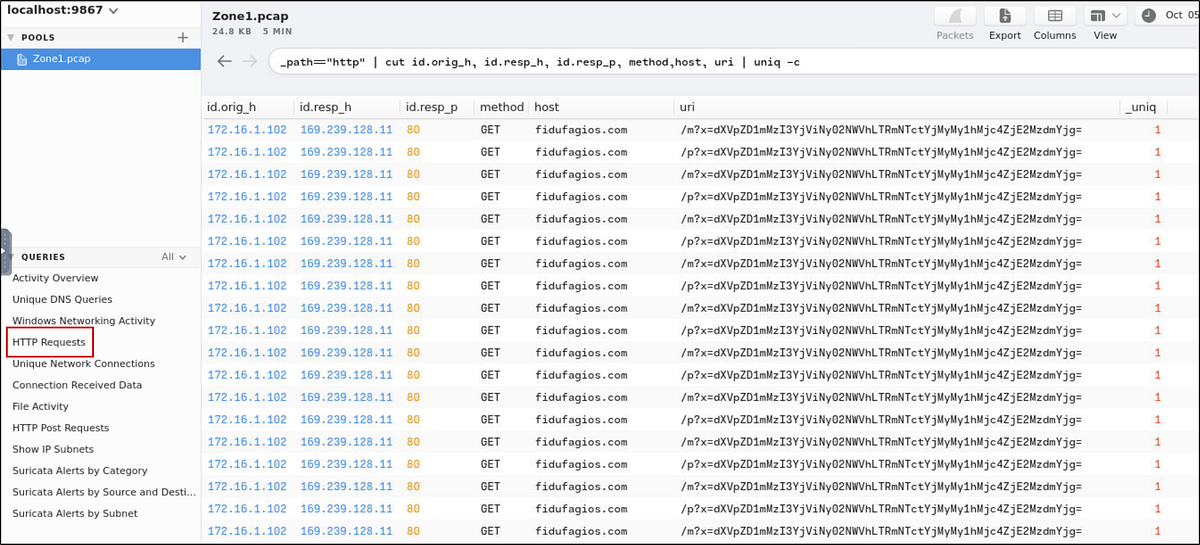Click the first 172.16.1.102 origin IP
This screenshot has height=545, width=1200.
246,130
